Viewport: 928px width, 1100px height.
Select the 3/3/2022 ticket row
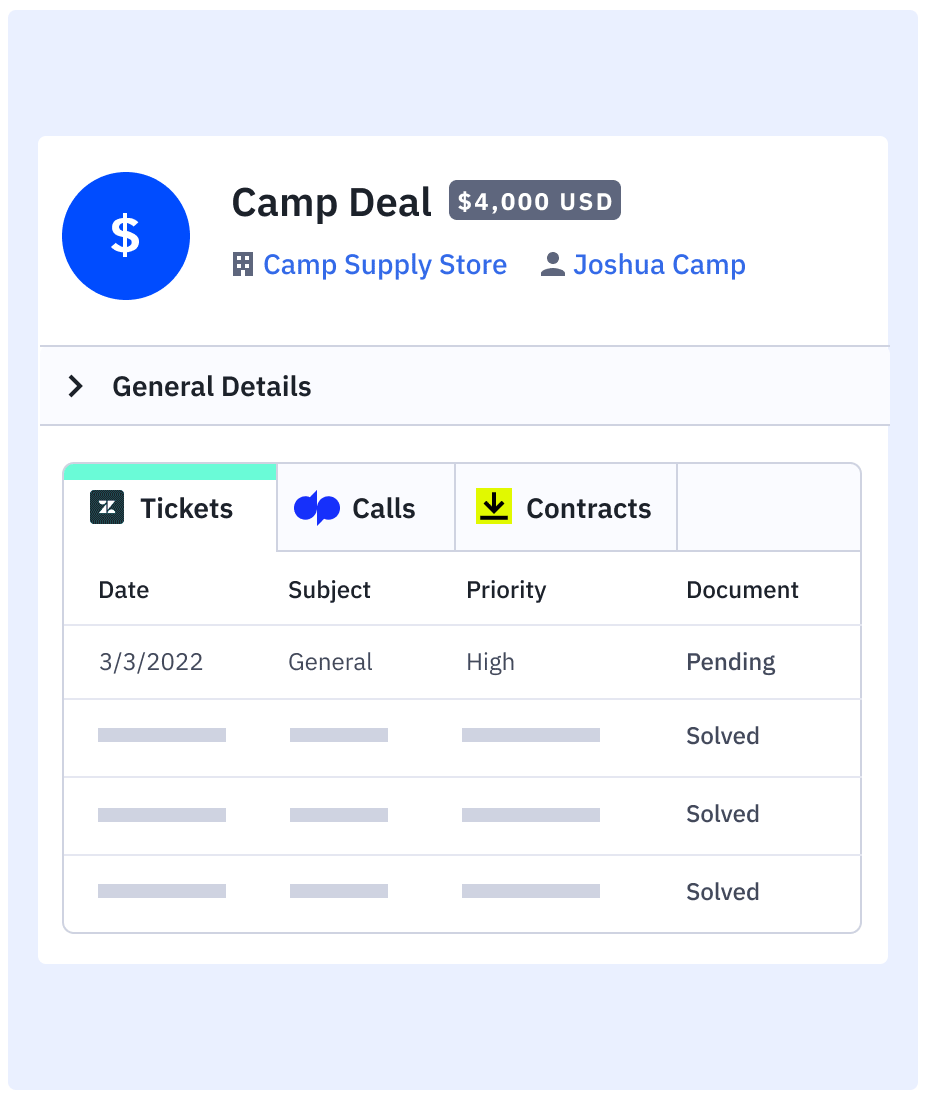[x=462, y=662]
